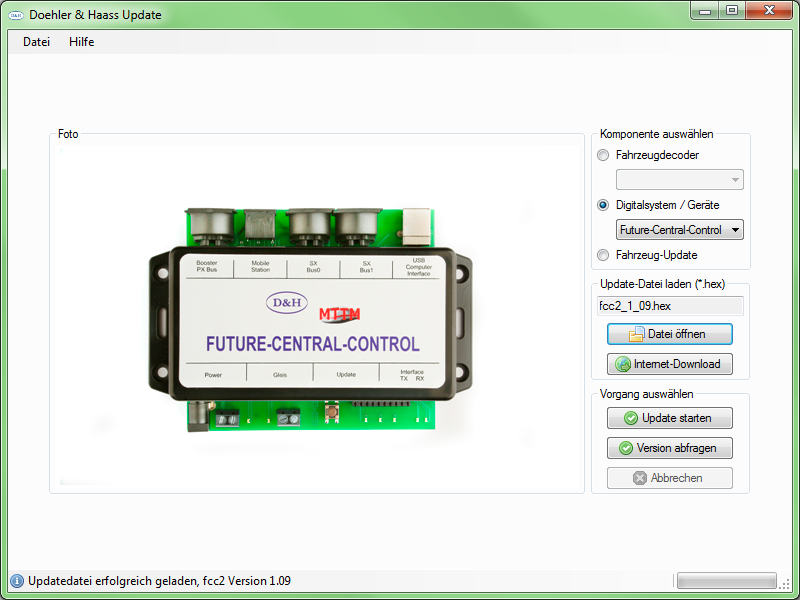Viewport: 800px width, 600px height.
Task: Open the Hilfe menu
Action: [x=82, y=42]
